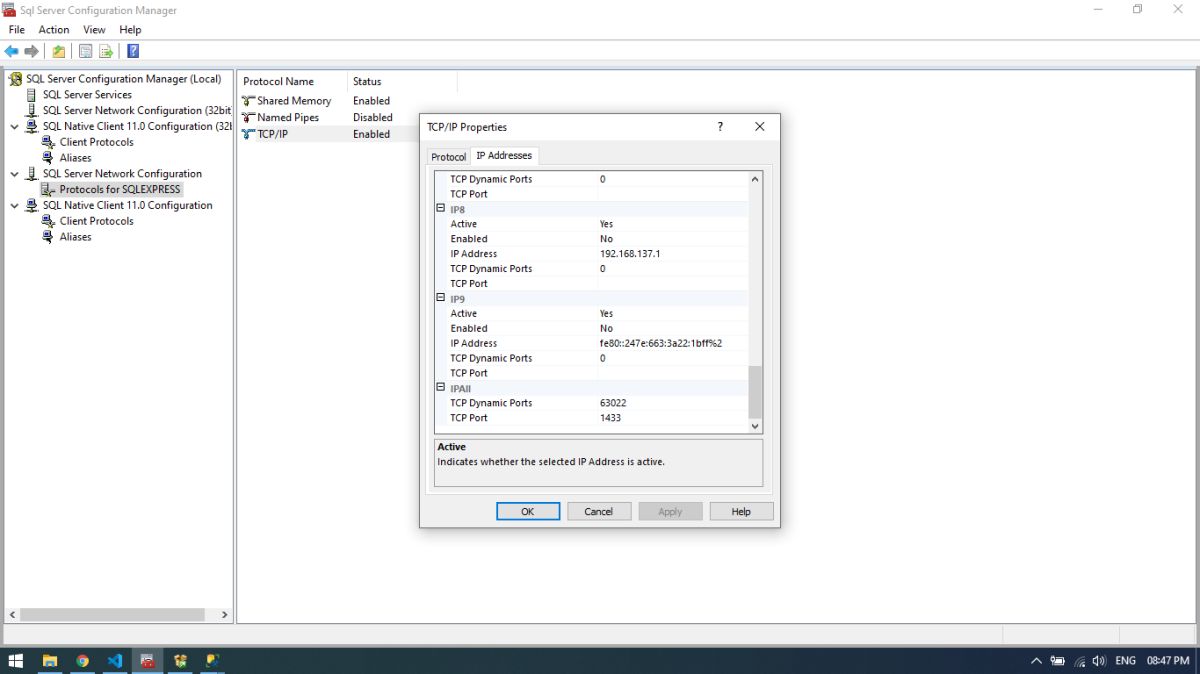Click the Protocols for SQLEXPRESS tree icon

[x=48, y=189]
